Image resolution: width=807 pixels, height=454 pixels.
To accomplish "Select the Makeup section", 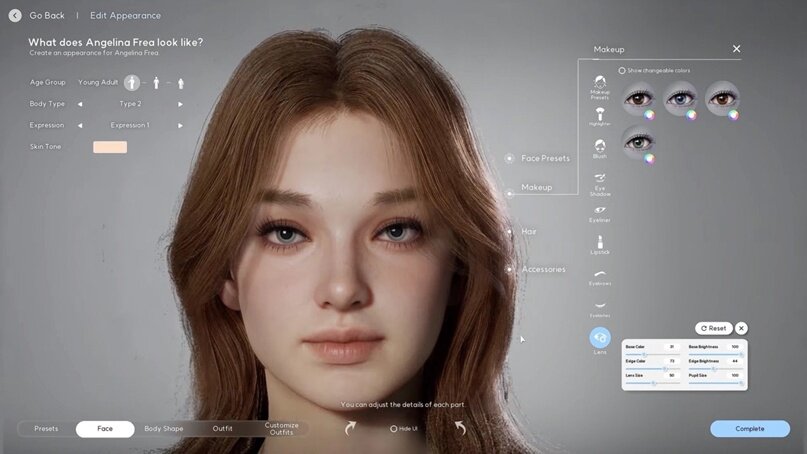I will [536, 187].
